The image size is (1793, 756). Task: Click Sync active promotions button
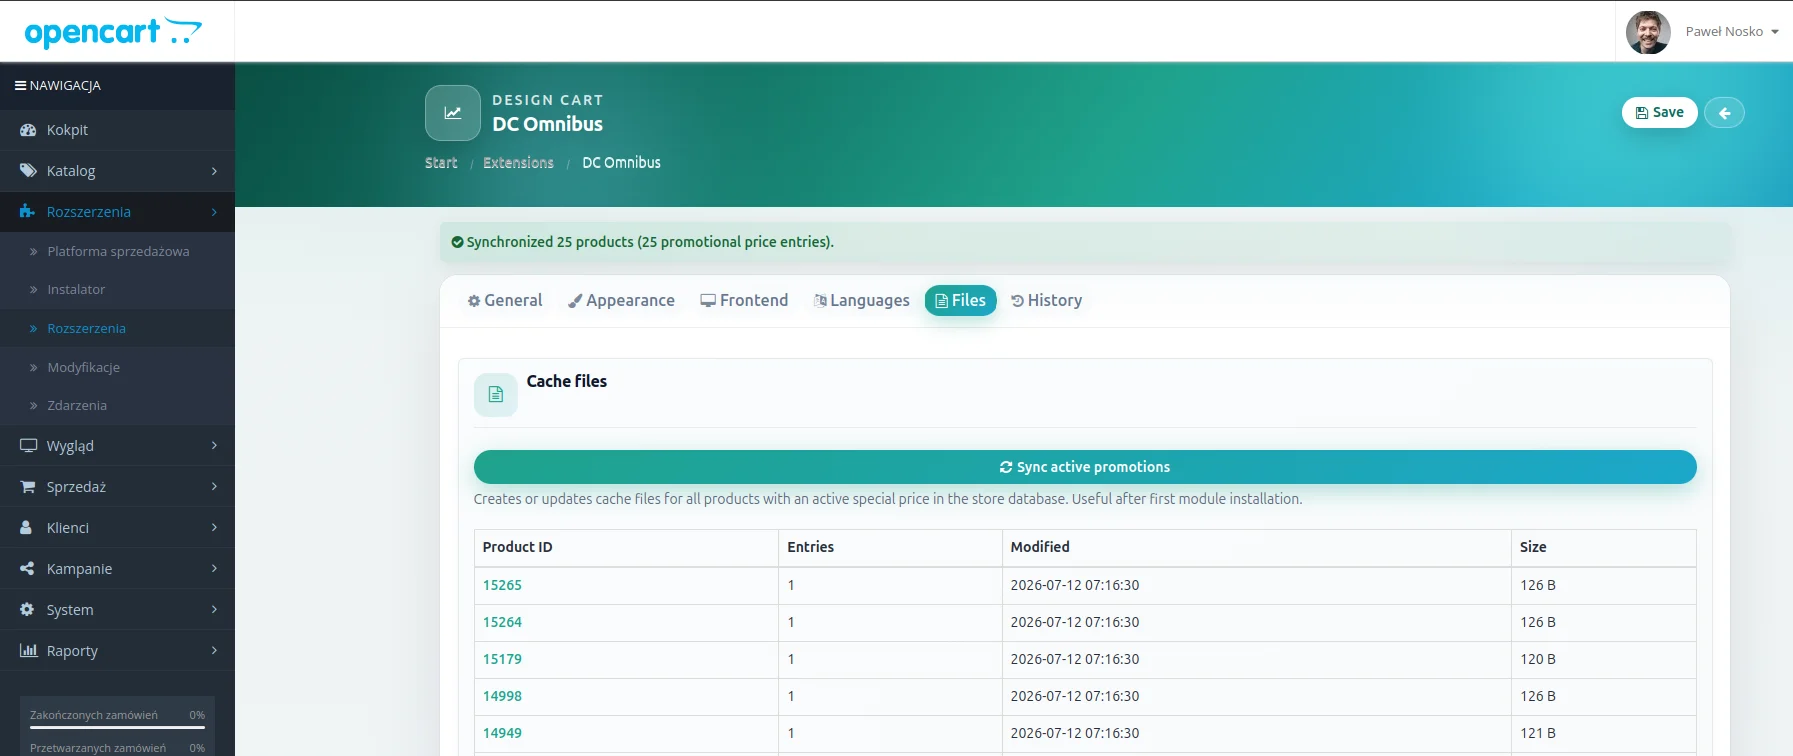point(1085,467)
